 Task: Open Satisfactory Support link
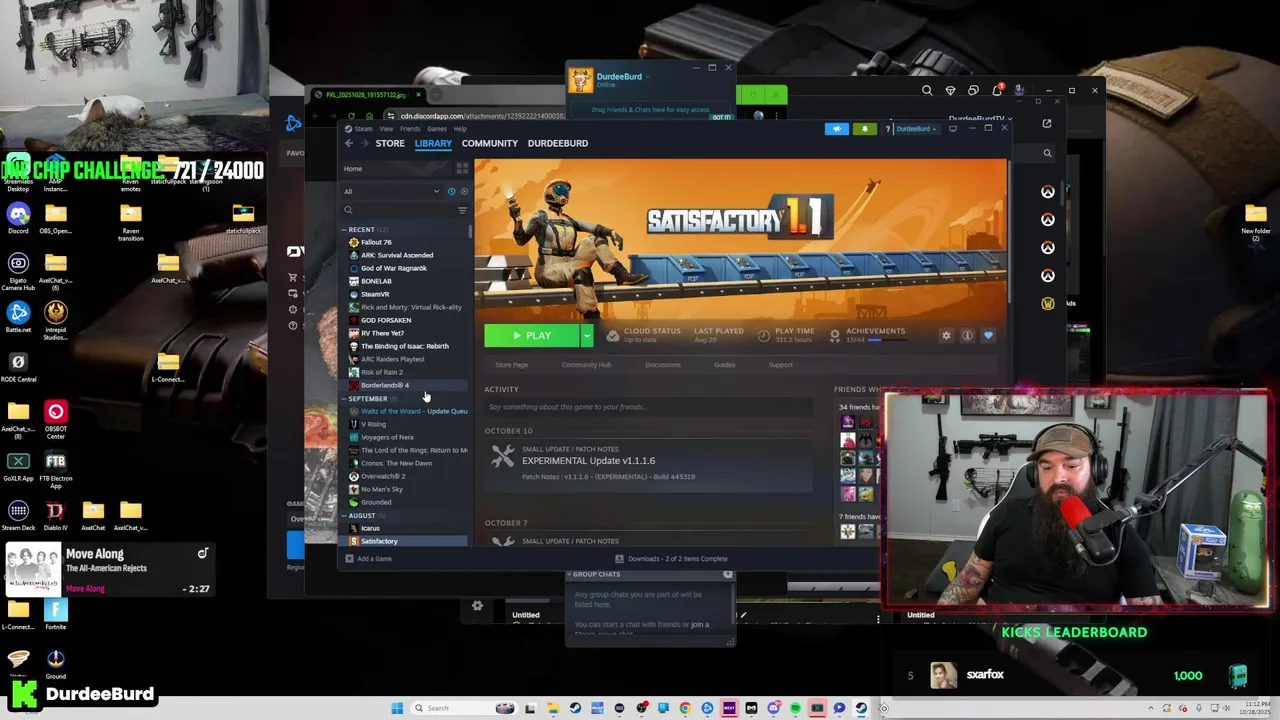pyautogui.click(x=781, y=365)
